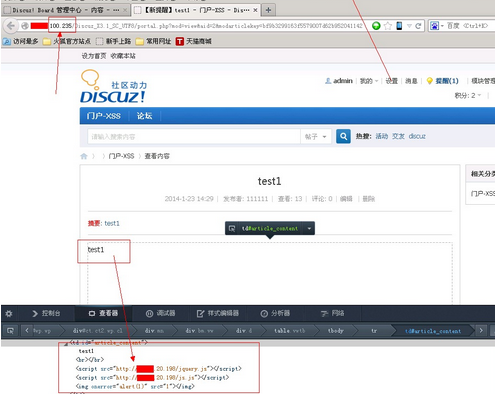This screenshot has height=394, width=495.
Task: Select td#article_content in inspector breadcrumb
Action: [433, 331]
